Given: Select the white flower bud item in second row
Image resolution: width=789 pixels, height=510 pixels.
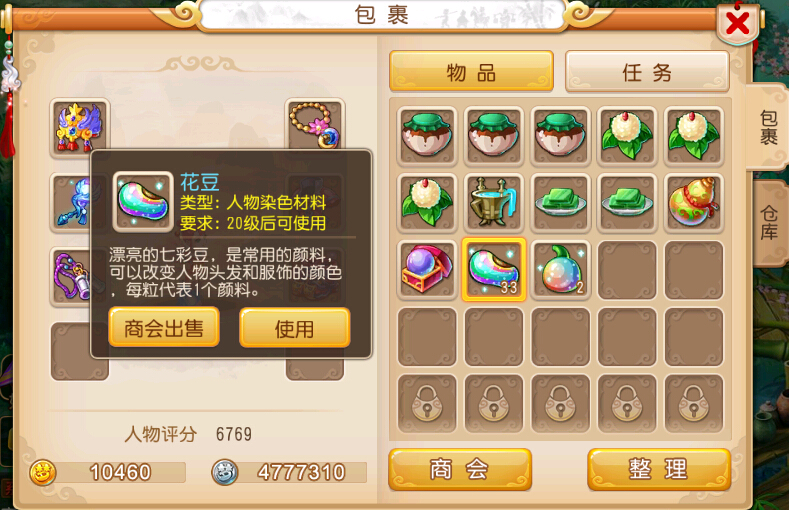Looking at the screenshot, I should 427,203.
